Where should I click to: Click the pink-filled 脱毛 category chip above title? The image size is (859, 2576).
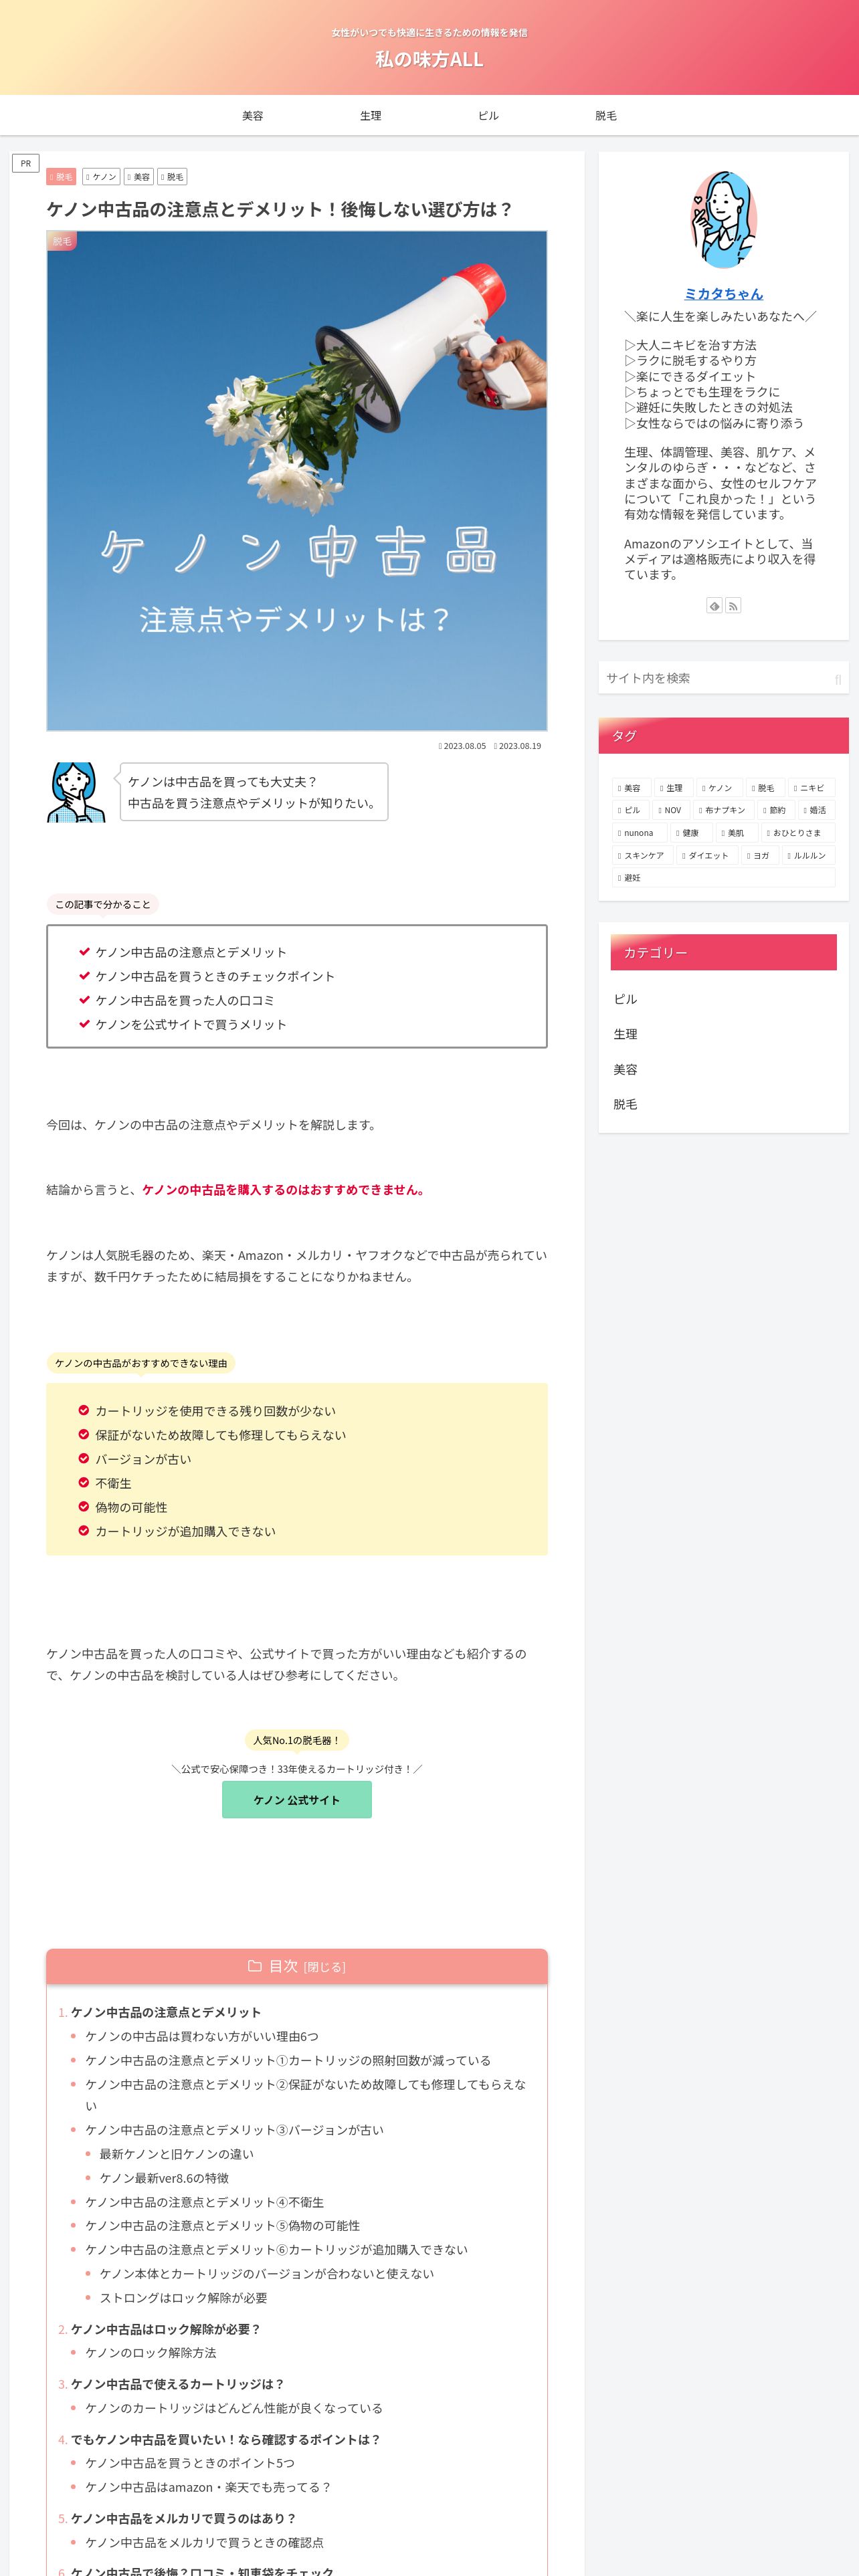61,177
